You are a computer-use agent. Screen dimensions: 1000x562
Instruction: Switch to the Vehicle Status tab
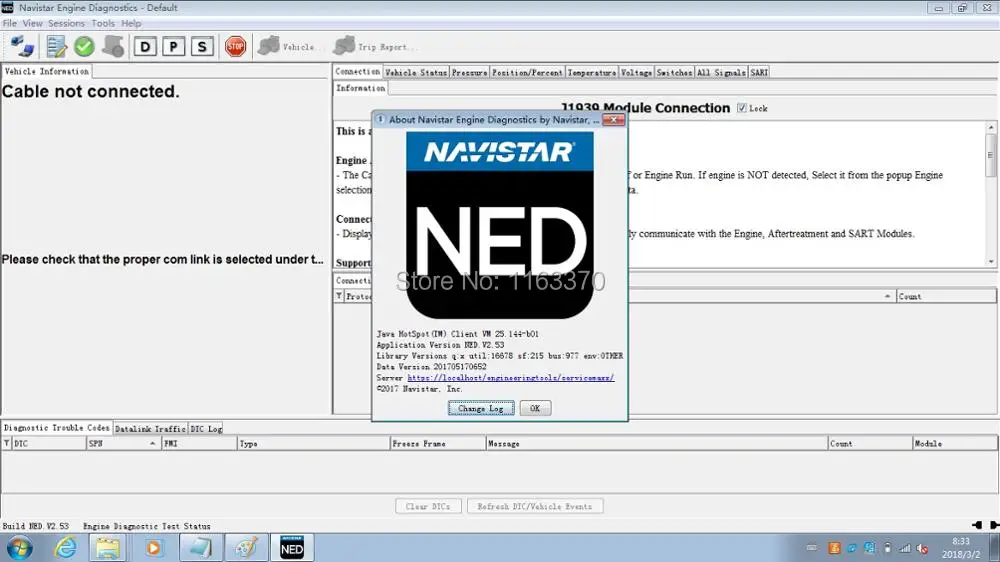[x=416, y=73]
